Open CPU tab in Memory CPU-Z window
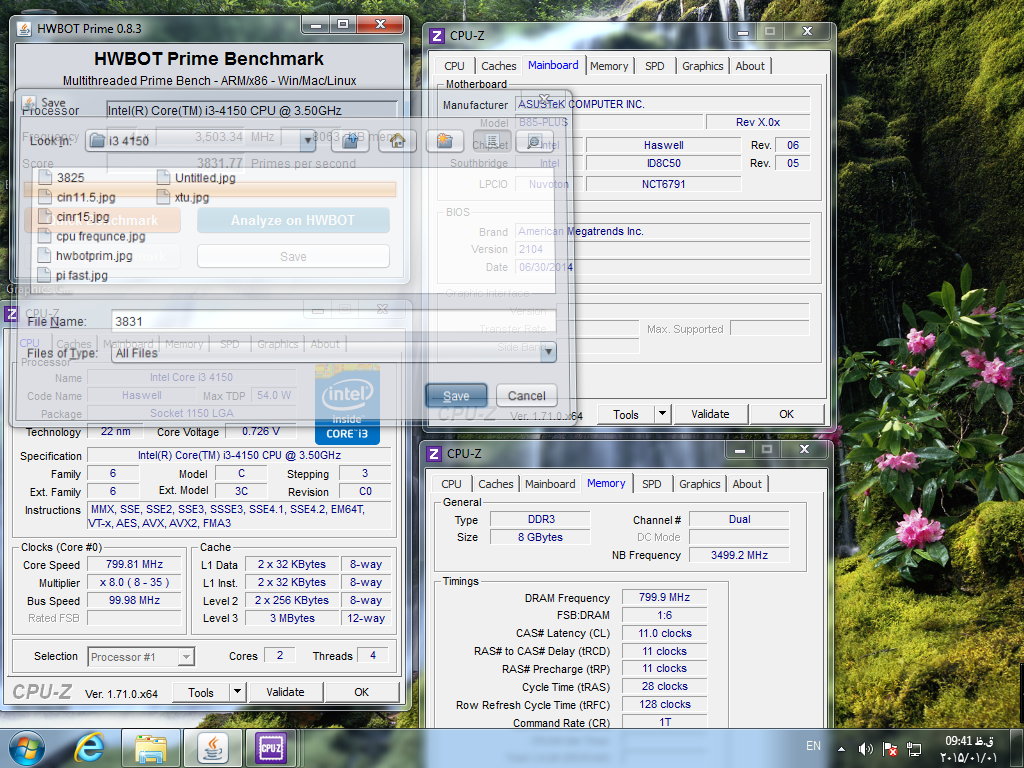 [x=451, y=484]
